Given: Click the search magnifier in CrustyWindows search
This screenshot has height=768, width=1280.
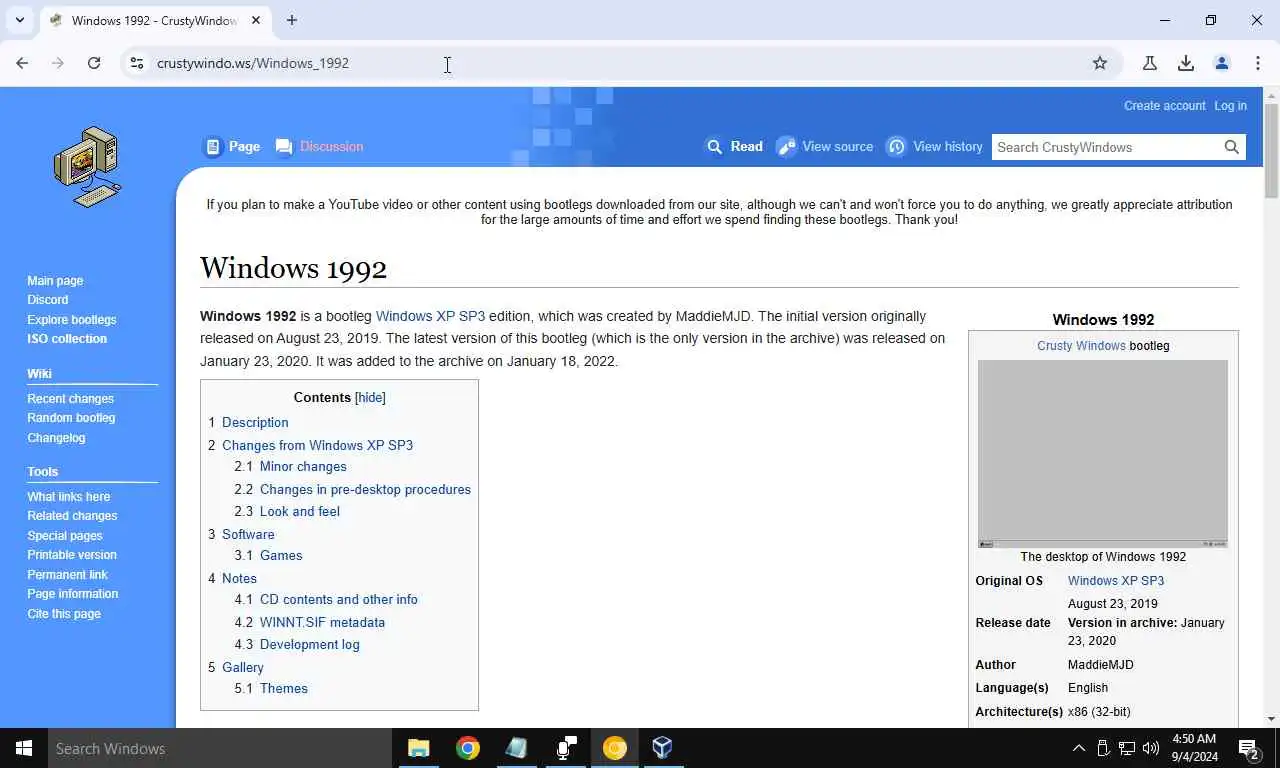Looking at the screenshot, I should [1232, 147].
